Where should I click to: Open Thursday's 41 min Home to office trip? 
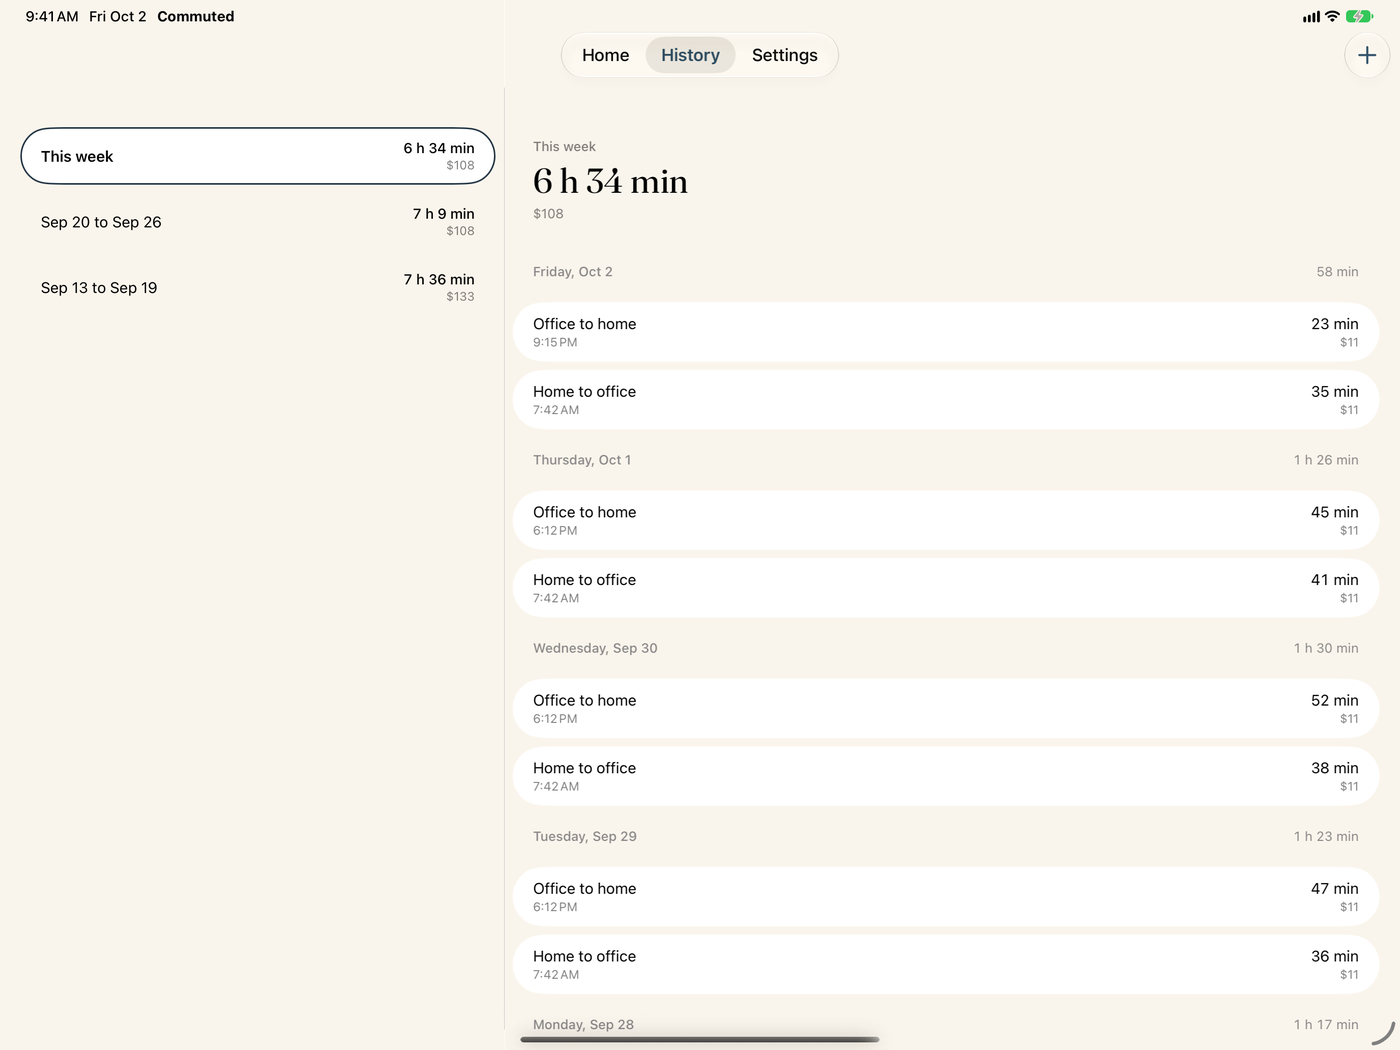coord(946,588)
